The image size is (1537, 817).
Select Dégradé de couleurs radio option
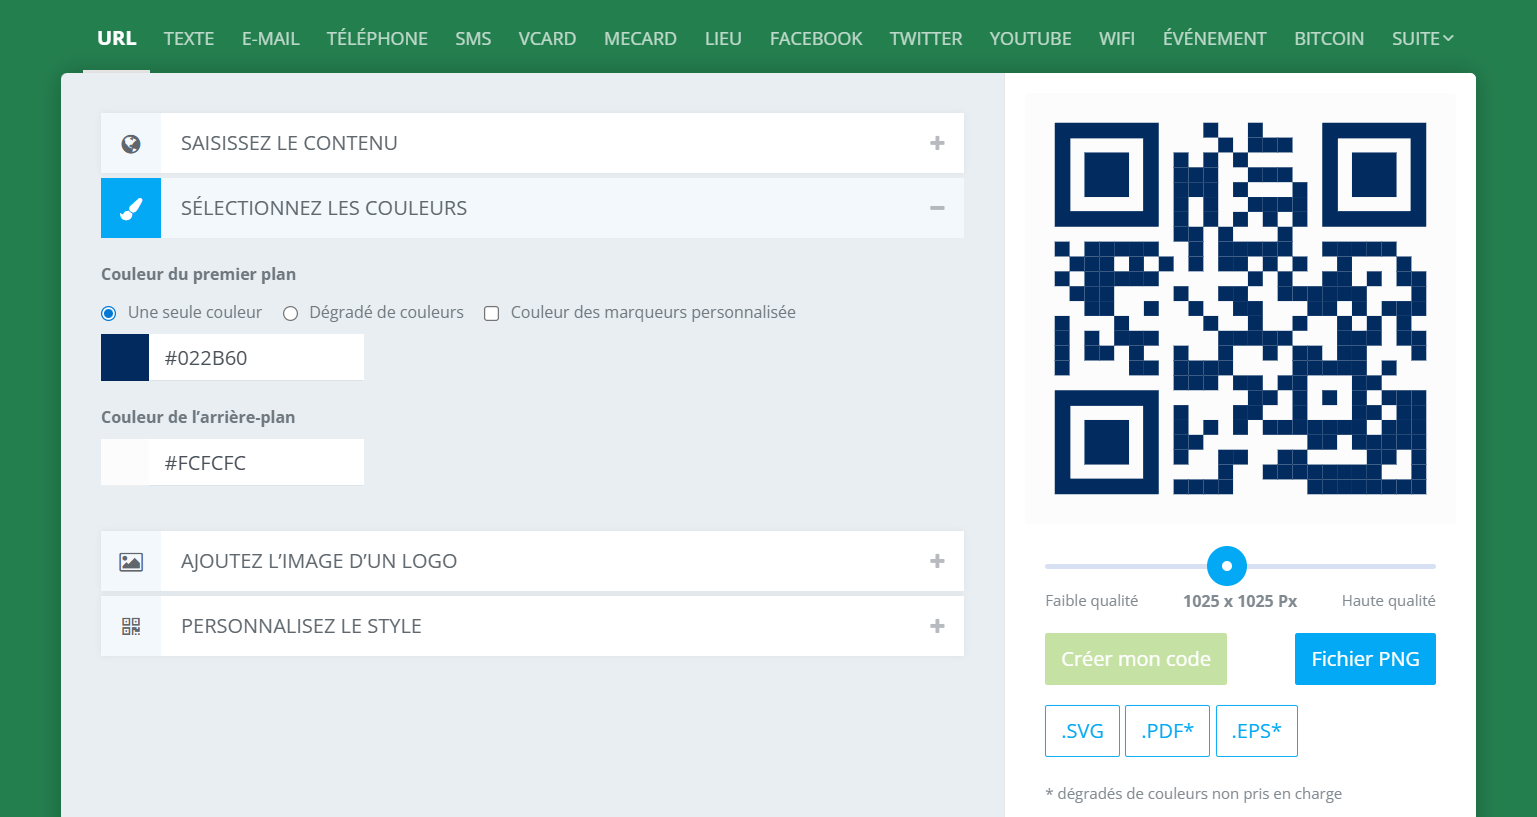click(x=291, y=313)
